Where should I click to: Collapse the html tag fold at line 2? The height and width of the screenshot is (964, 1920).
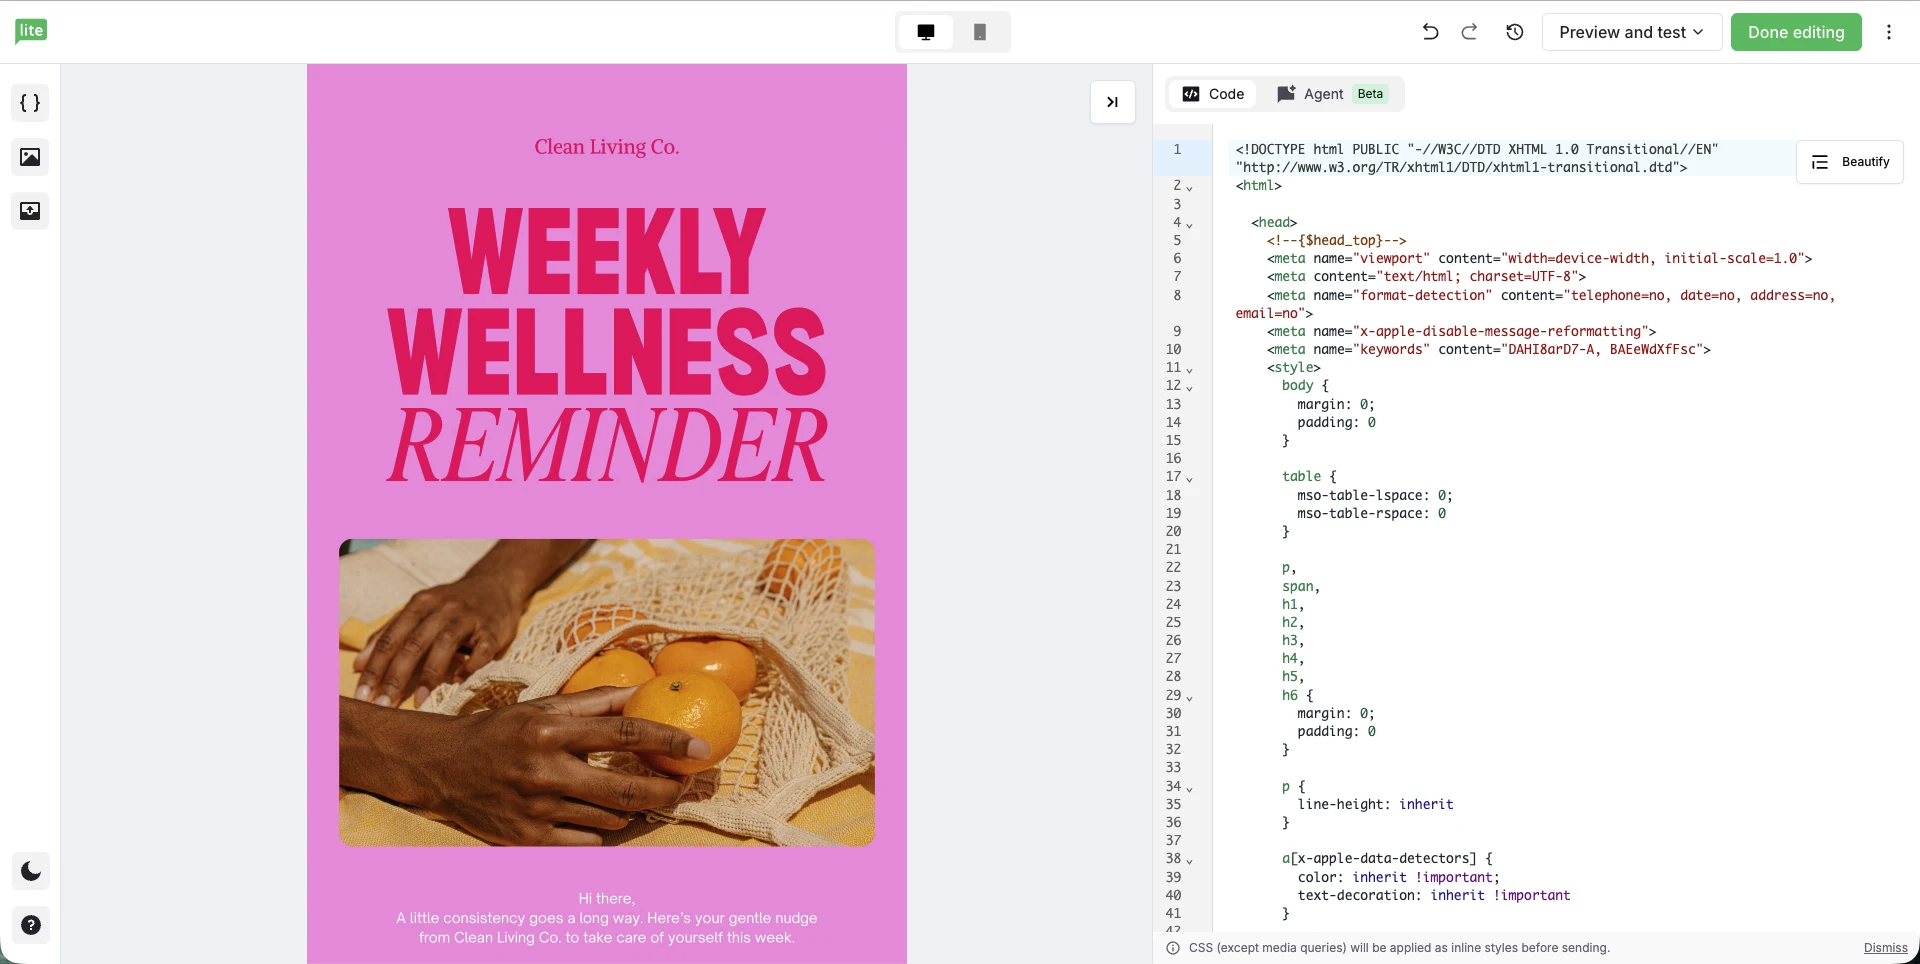click(1189, 187)
